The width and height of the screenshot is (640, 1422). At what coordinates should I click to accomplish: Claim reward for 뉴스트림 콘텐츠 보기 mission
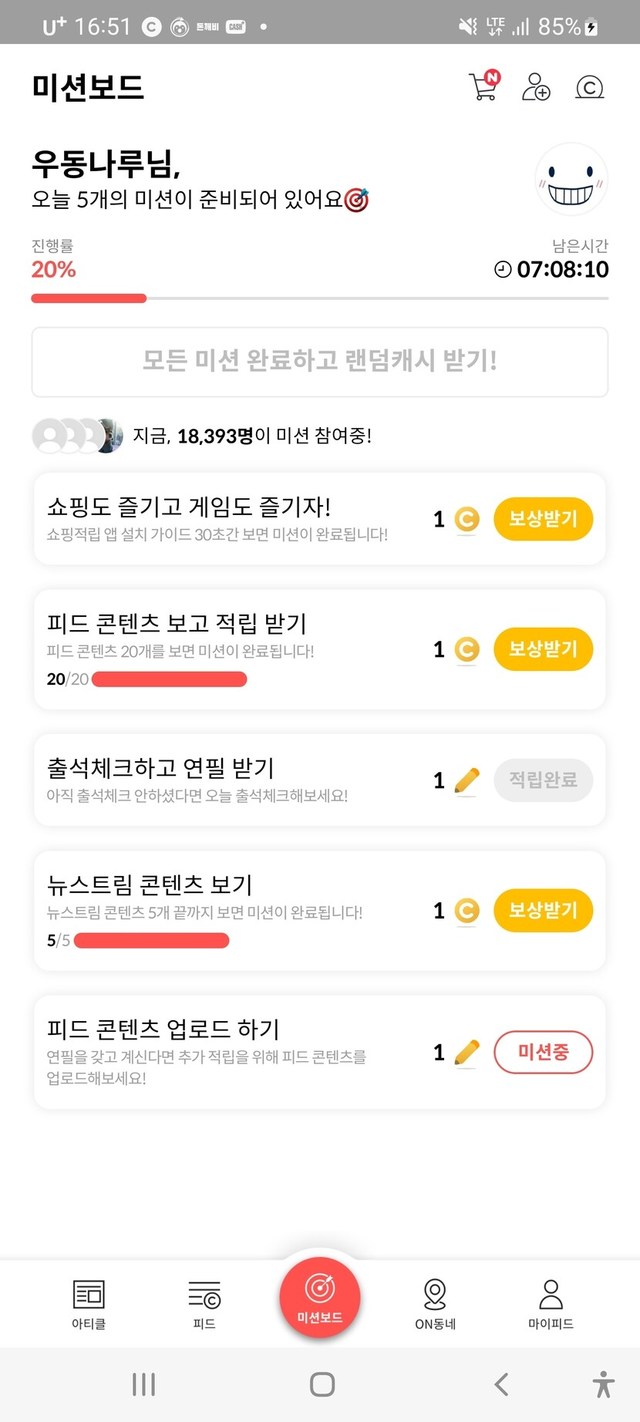tap(543, 911)
